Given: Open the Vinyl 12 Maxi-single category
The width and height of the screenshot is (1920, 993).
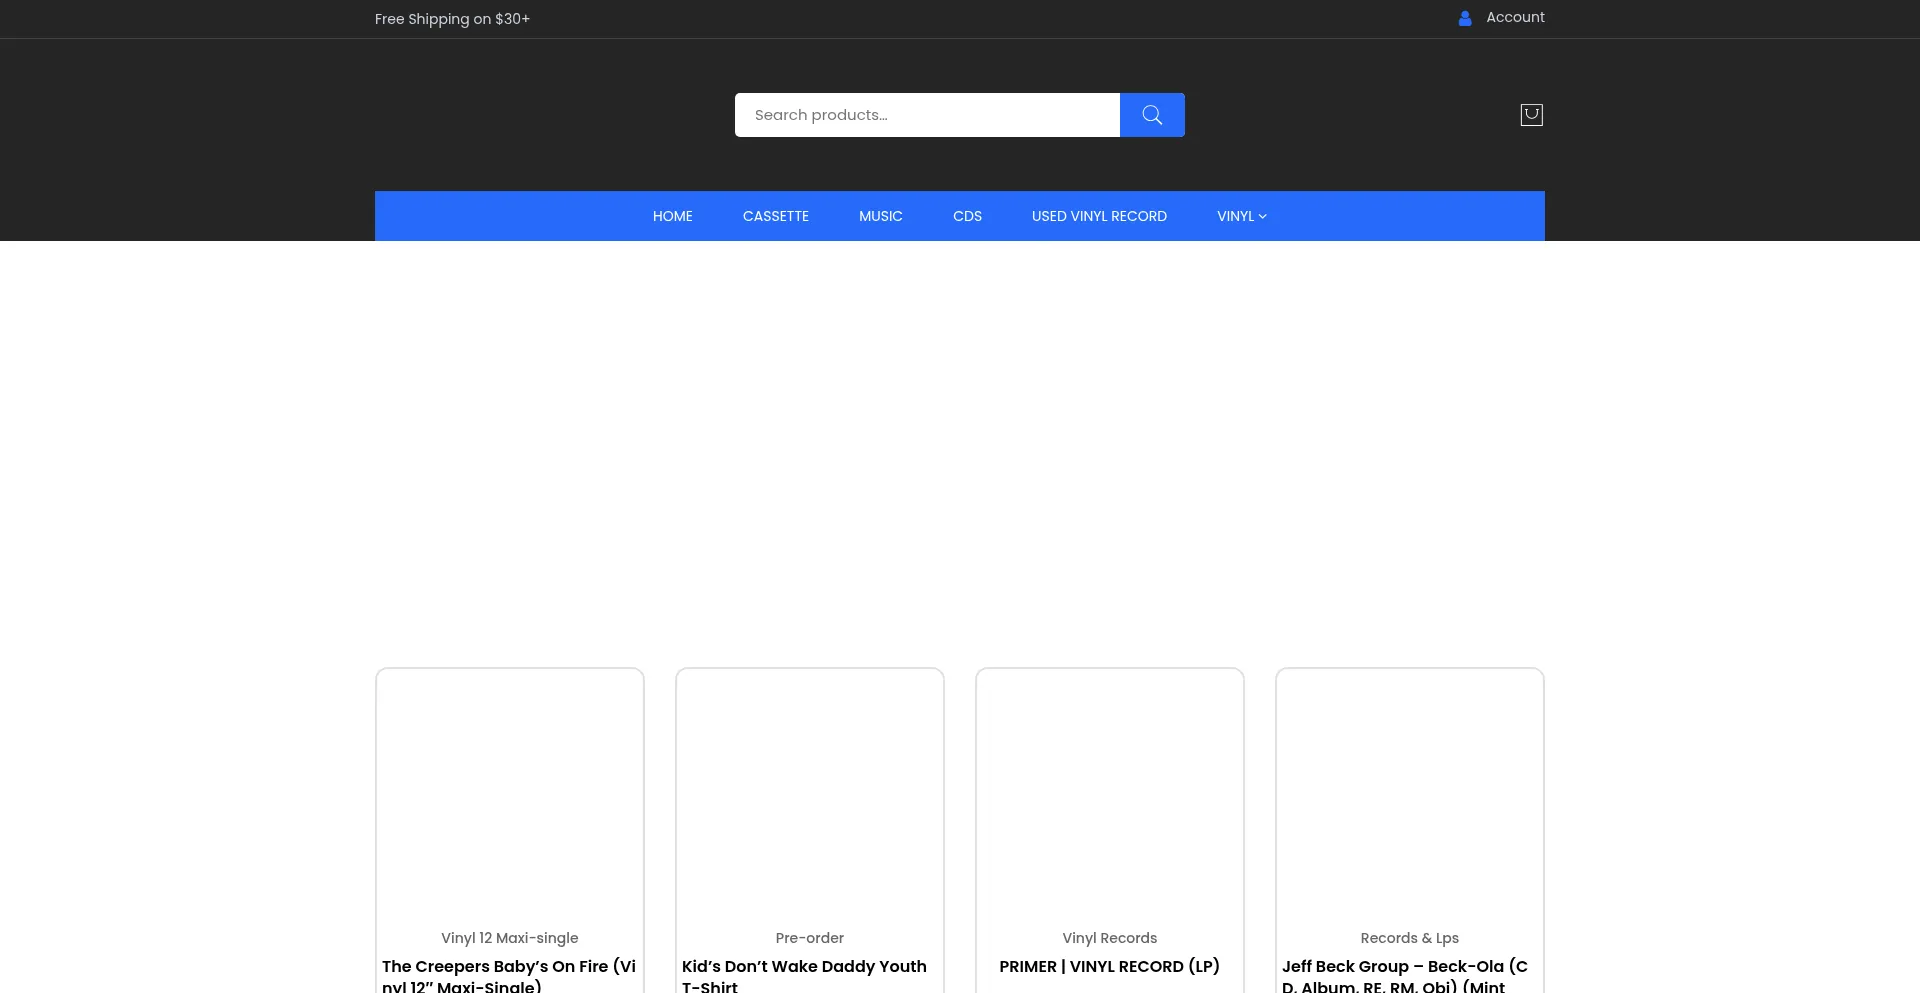Looking at the screenshot, I should (x=510, y=938).
